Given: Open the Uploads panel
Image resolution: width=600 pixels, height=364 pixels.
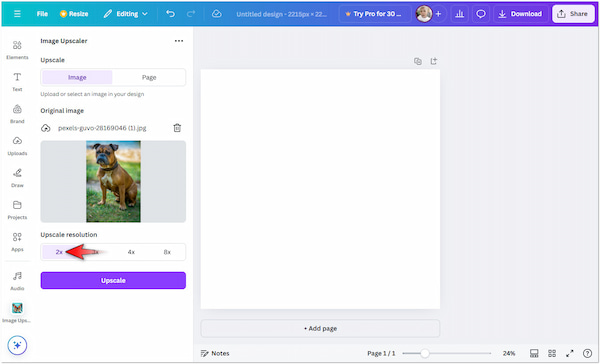Looking at the screenshot, I should click(x=17, y=146).
